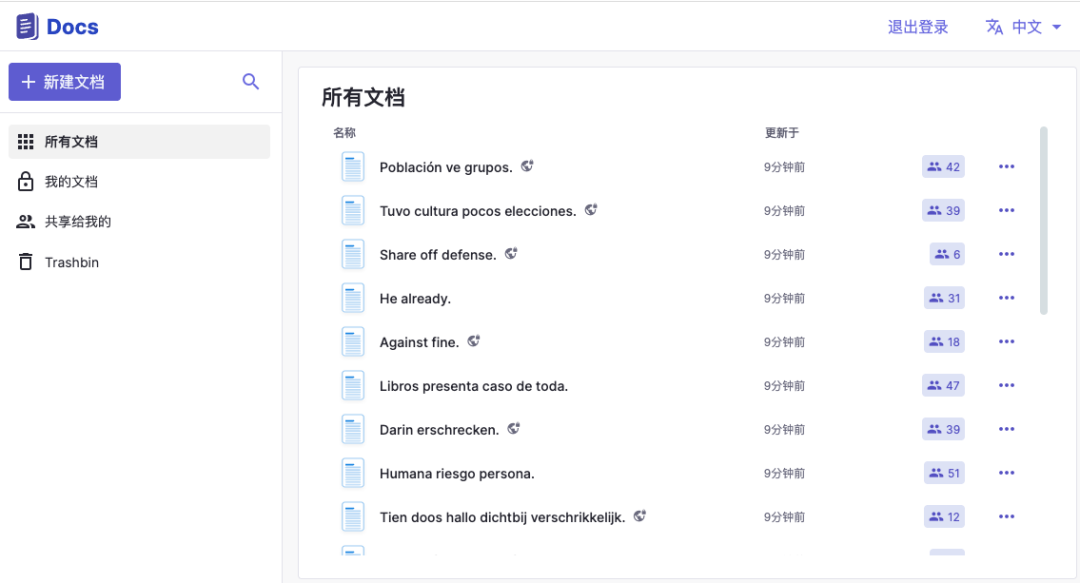The height and width of the screenshot is (583, 1080).
Task: Click the file icon next to Darin erschrecken.
Action: [x=353, y=430]
